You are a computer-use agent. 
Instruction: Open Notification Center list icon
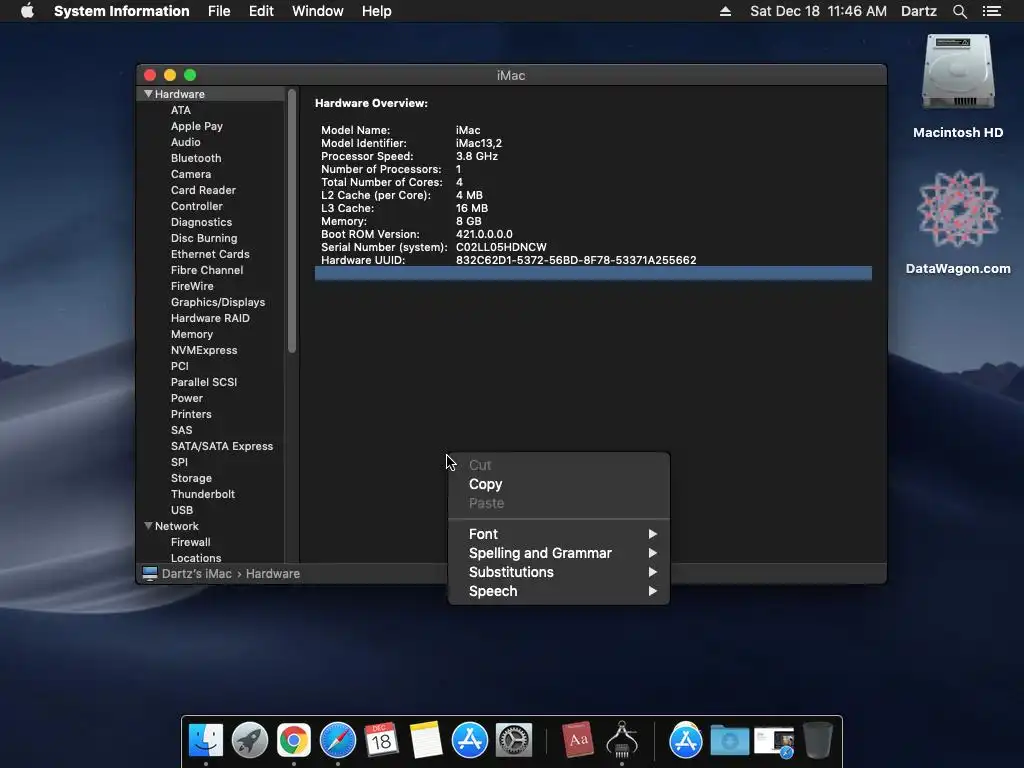tap(991, 11)
